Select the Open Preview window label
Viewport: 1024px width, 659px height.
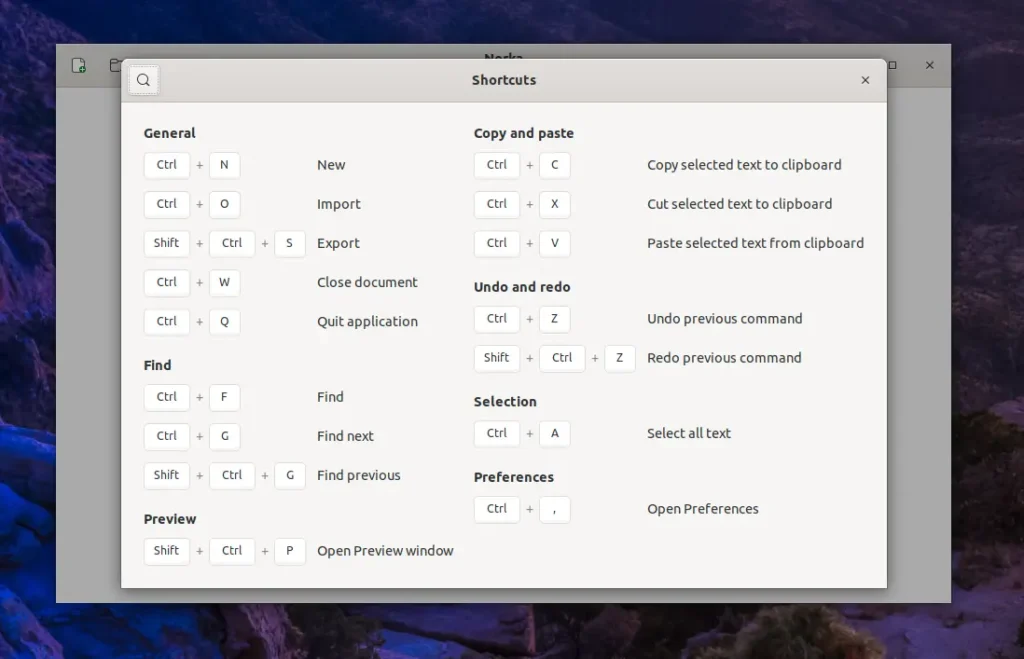pos(385,551)
